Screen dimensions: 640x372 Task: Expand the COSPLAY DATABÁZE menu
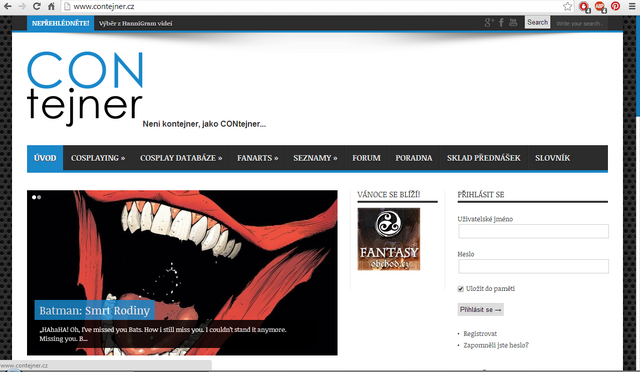coord(181,158)
